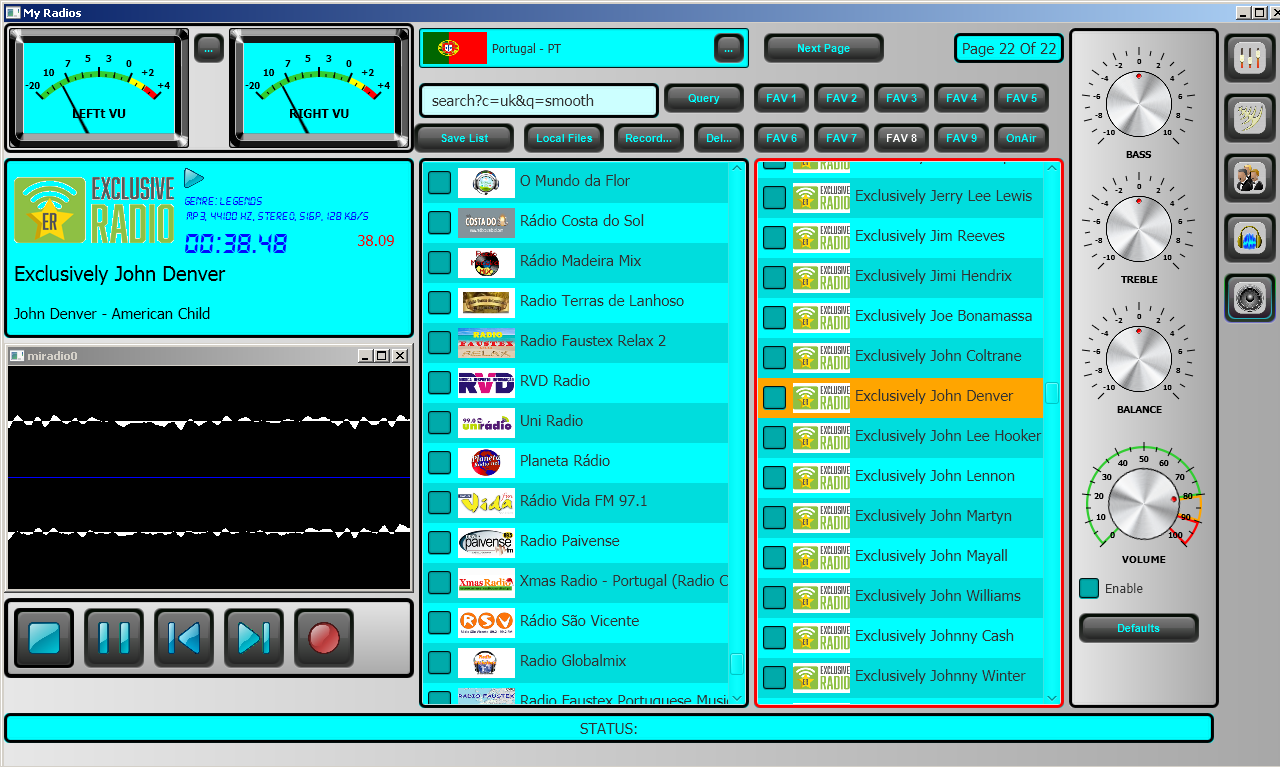Click the Rádio Vida FM 97.1 logo
Screen dimensions: 1280x768
point(486,502)
